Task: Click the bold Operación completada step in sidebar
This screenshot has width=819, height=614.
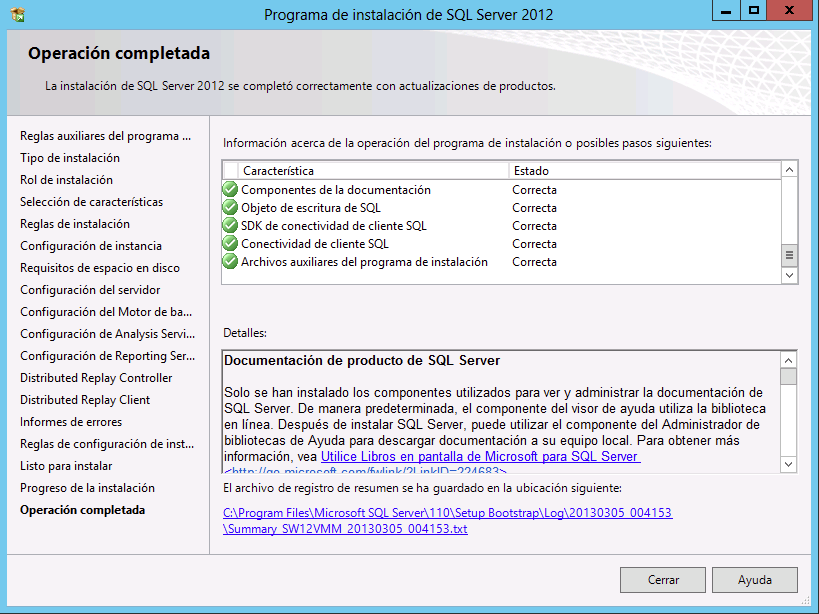Action: pyautogui.click(x=83, y=510)
